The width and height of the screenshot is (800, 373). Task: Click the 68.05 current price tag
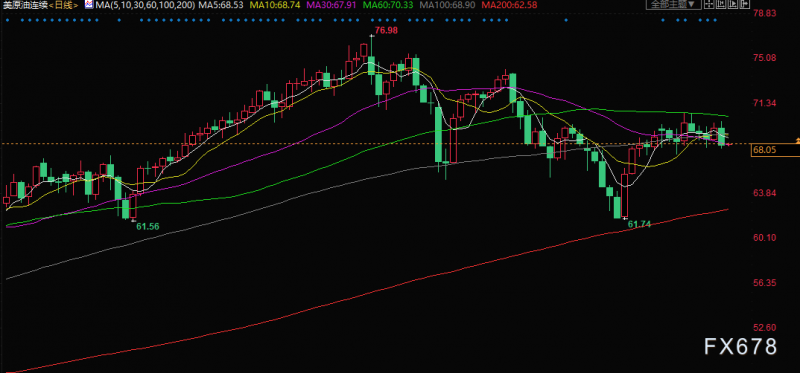point(764,150)
